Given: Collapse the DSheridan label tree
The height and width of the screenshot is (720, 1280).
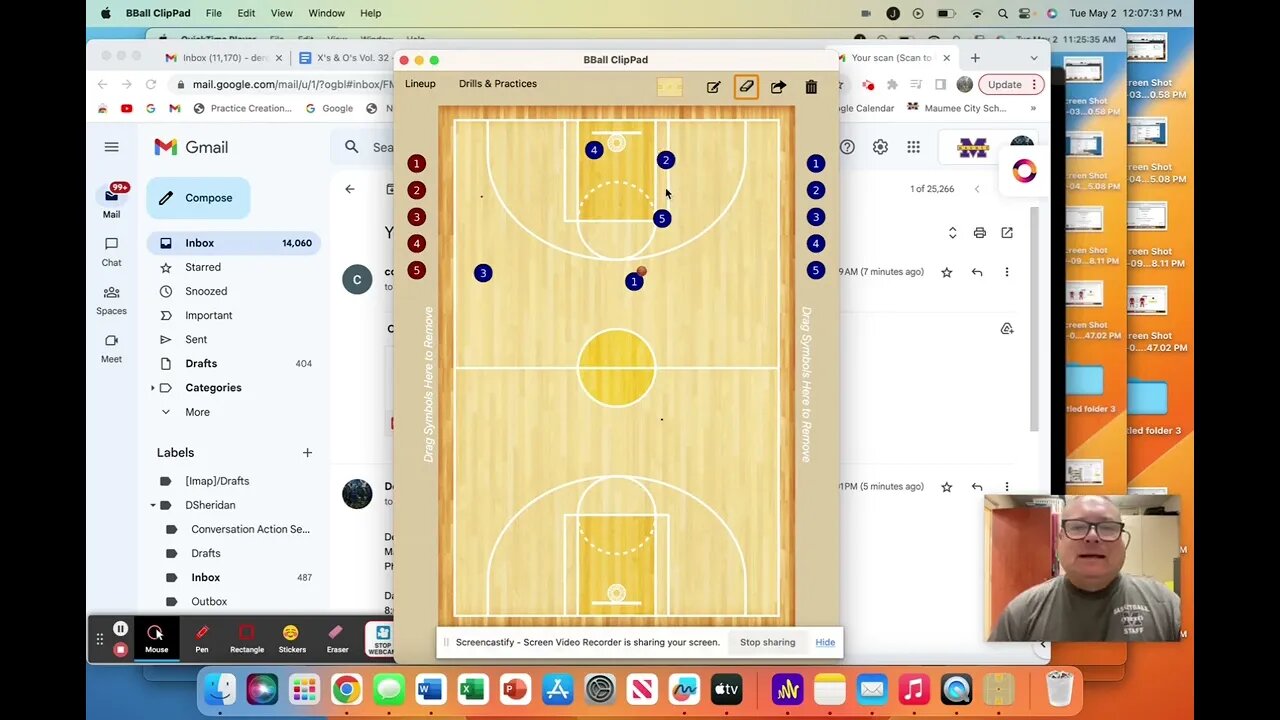Looking at the screenshot, I should [x=153, y=505].
